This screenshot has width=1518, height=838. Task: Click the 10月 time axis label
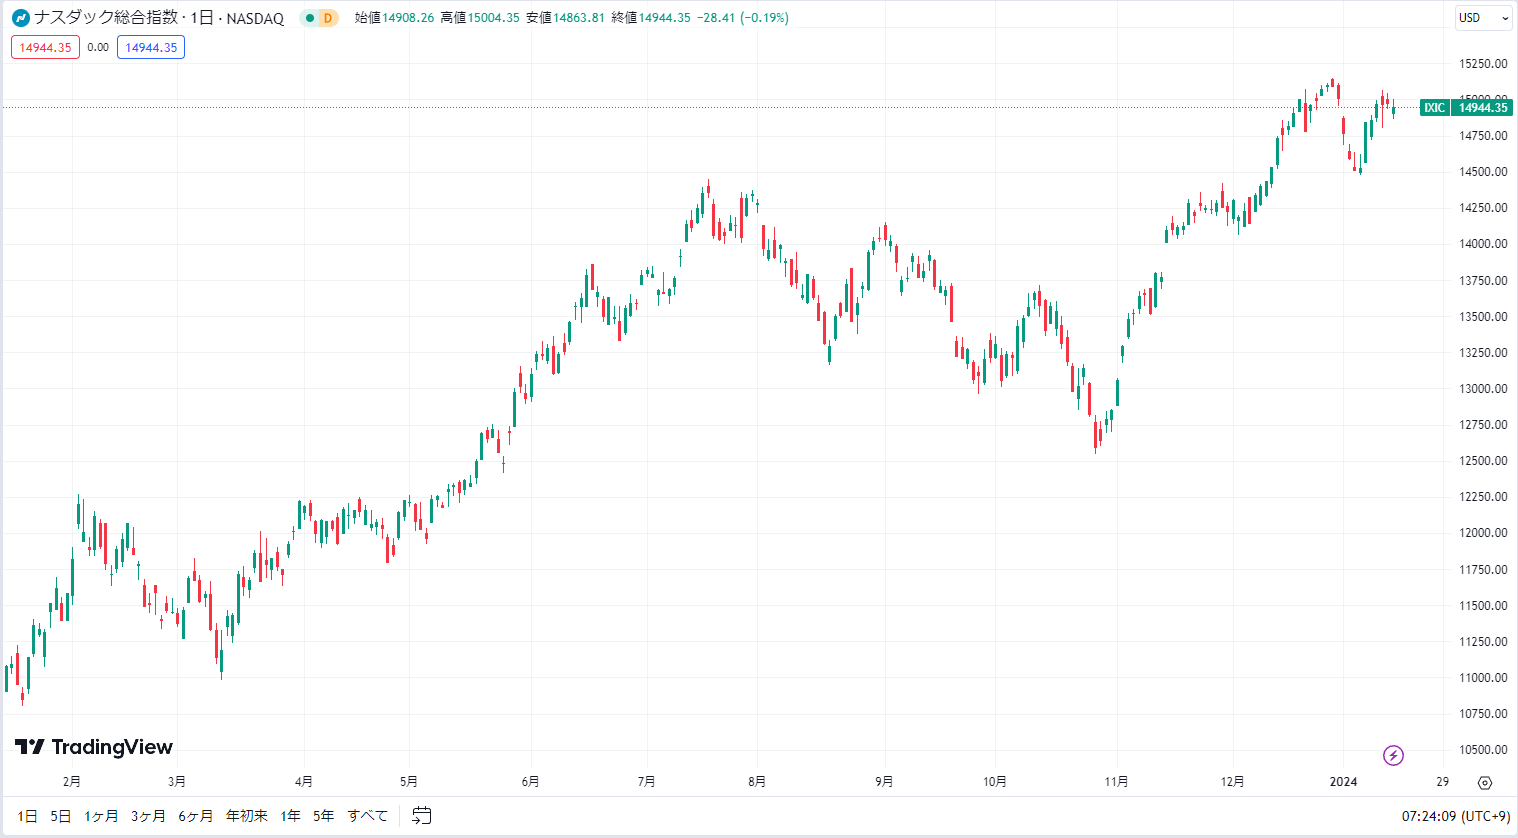995,782
